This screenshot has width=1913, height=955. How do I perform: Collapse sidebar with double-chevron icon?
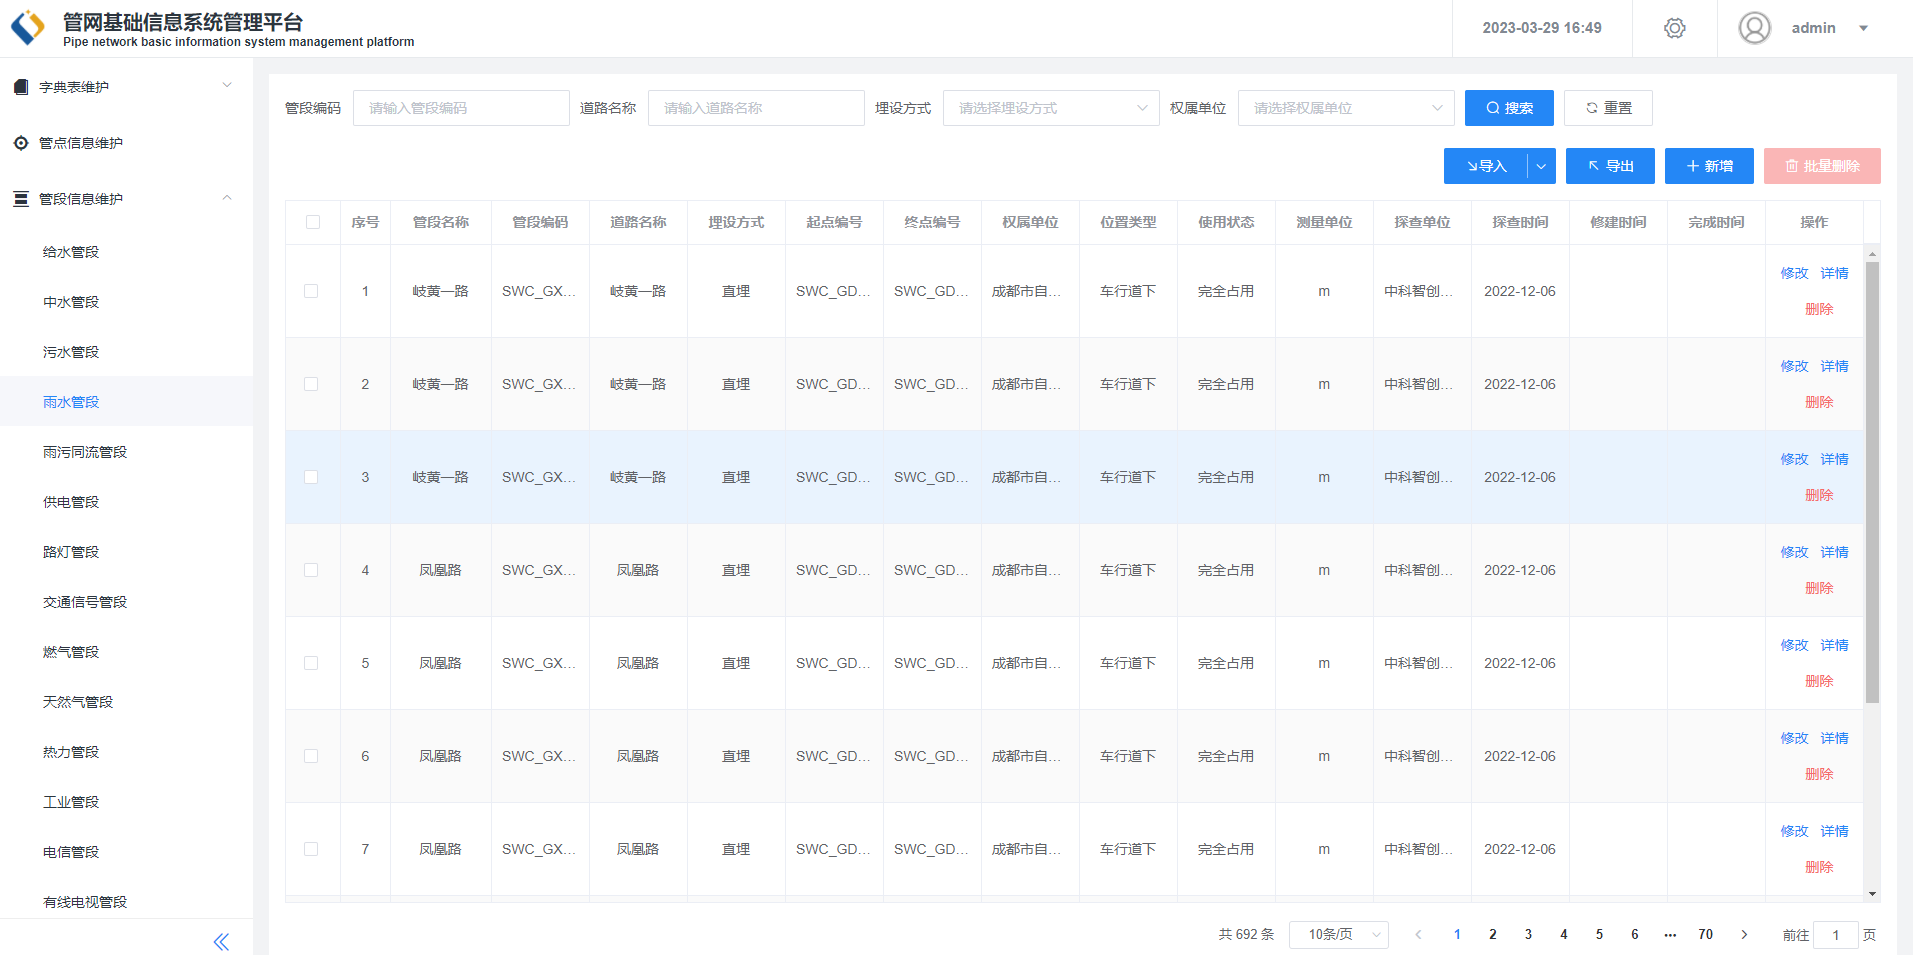[x=221, y=941]
